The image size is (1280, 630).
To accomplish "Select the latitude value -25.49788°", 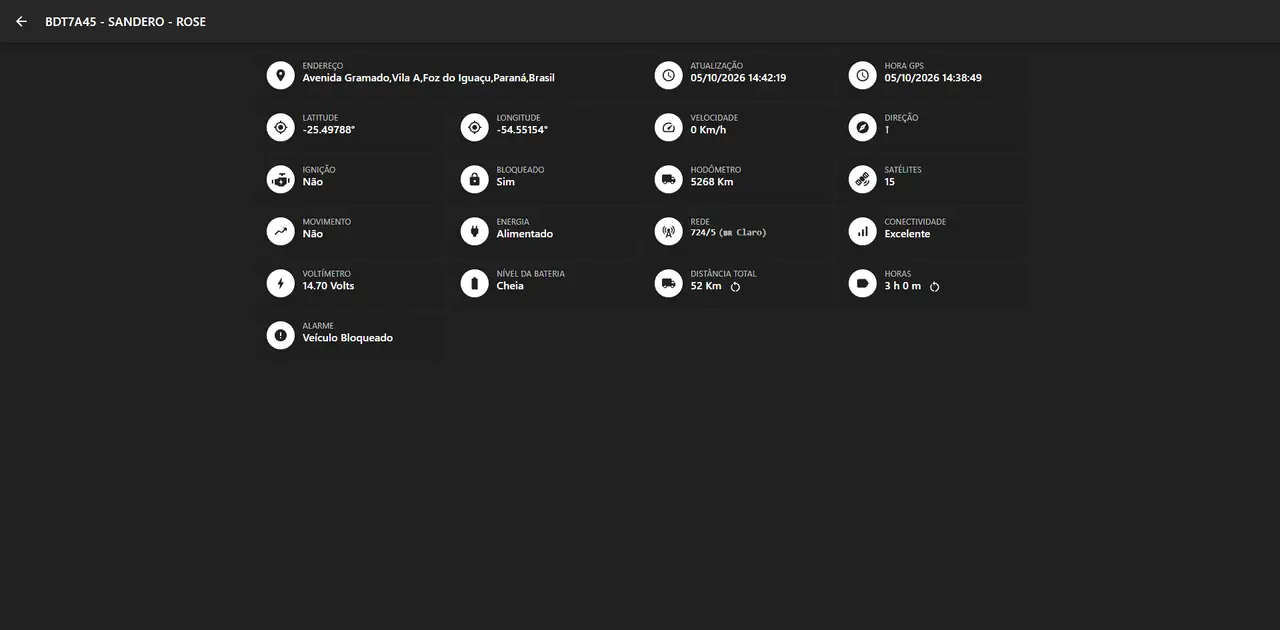I will click(329, 130).
